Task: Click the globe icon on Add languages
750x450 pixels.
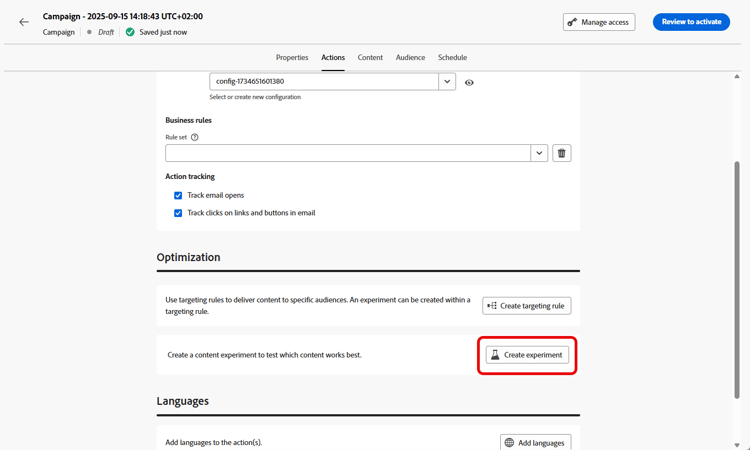Action: click(x=509, y=443)
